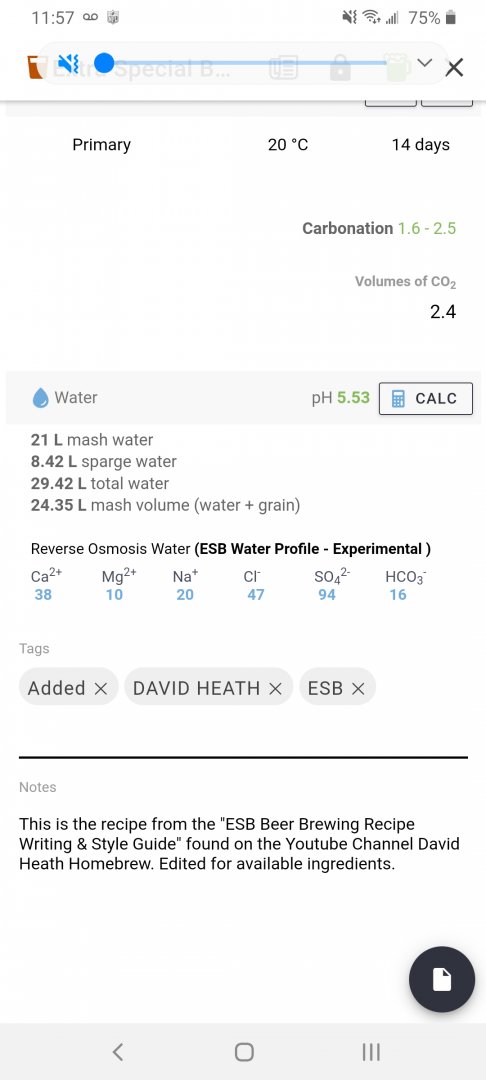Open Android recent apps button
This screenshot has height=1080, width=486.
pos(370,1052)
